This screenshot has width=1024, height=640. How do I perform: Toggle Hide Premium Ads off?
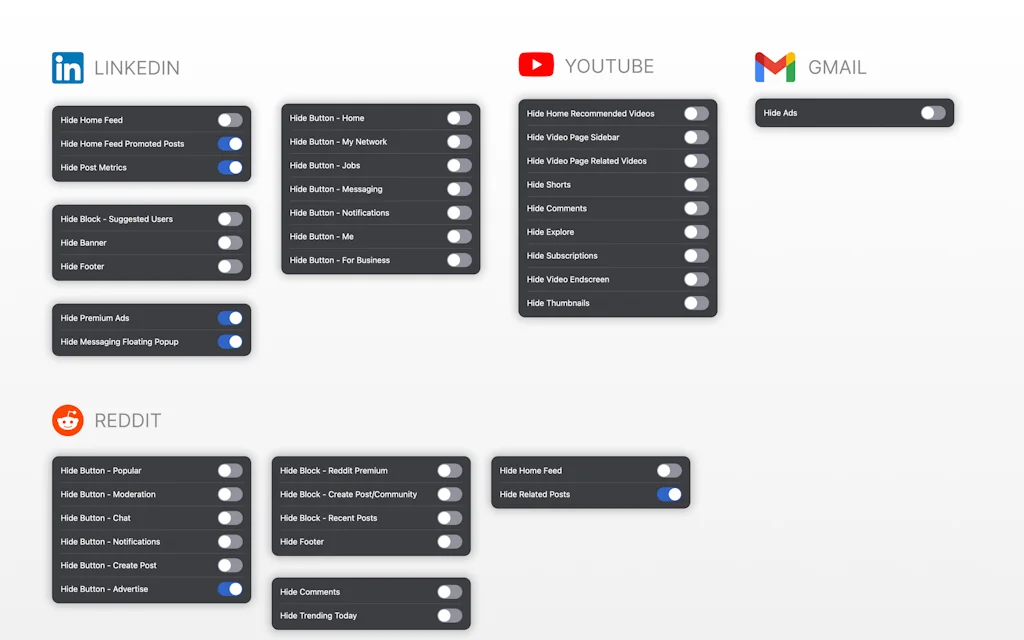pyautogui.click(x=230, y=318)
